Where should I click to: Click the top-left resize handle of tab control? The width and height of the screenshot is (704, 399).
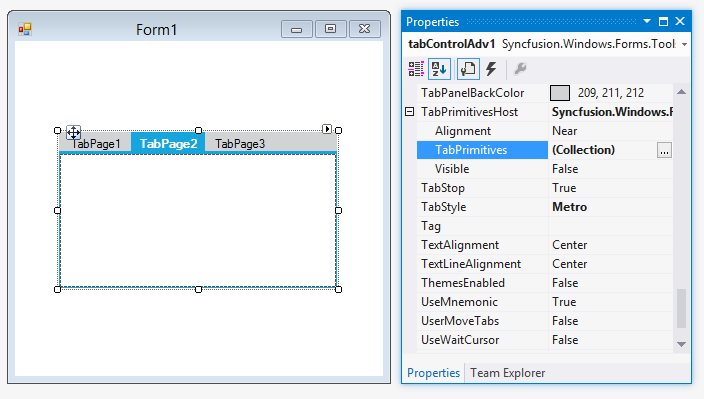click(57, 130)
